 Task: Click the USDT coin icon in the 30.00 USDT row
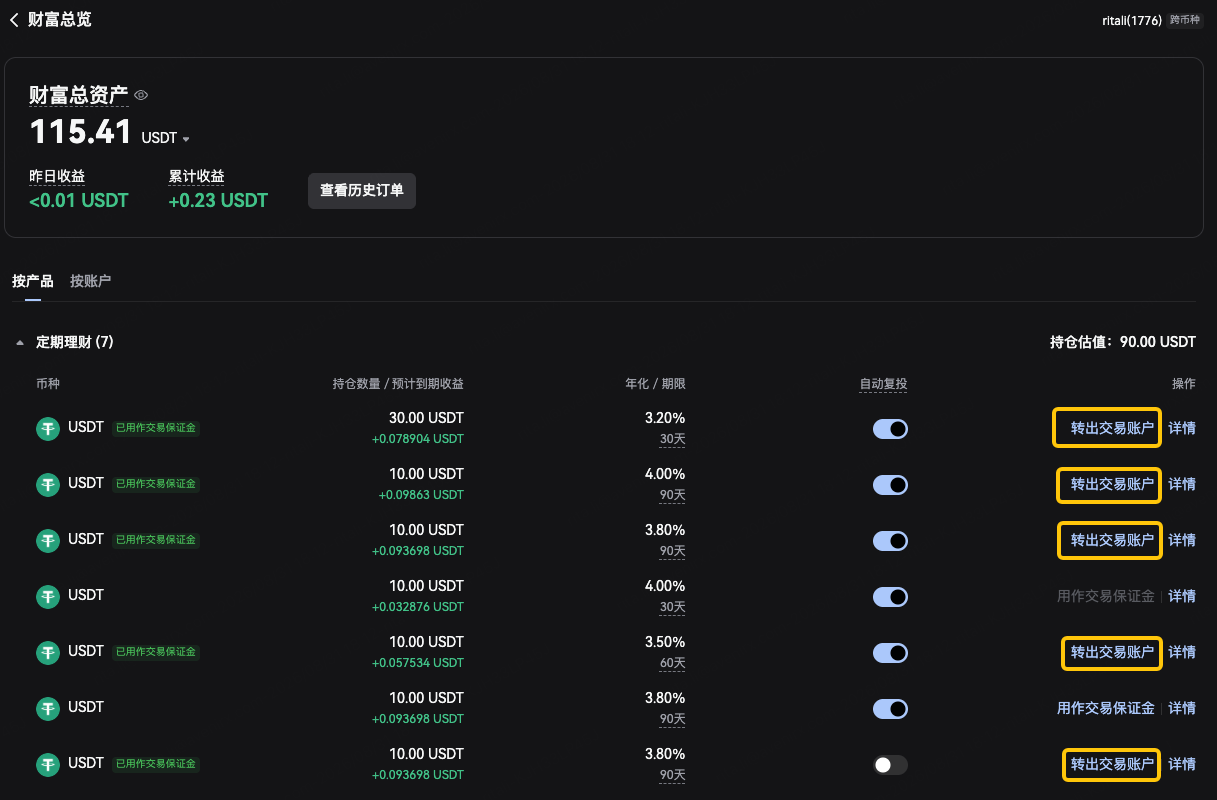(48, 429)
